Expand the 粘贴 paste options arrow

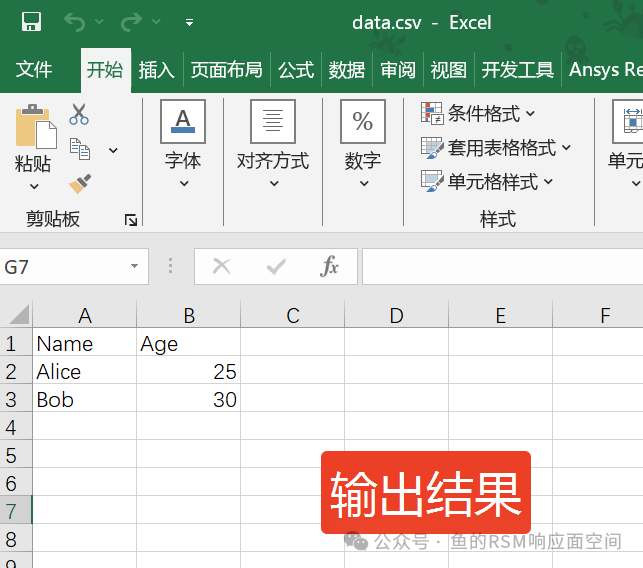[x=34, y=187]
